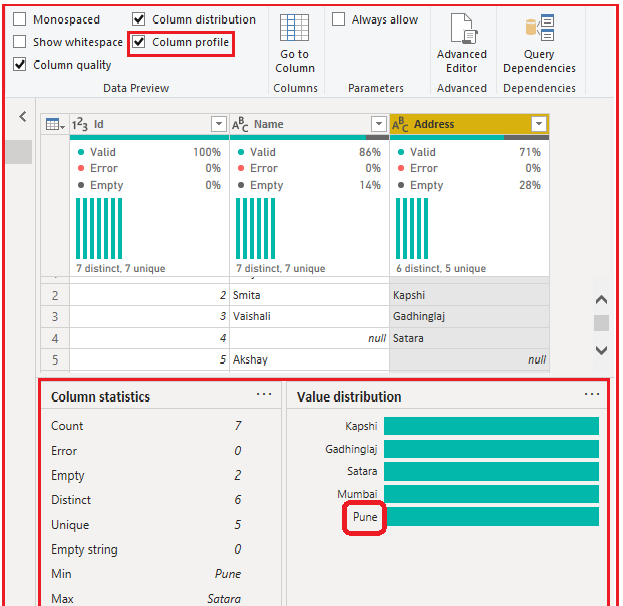
Task: Click the Go to Column icon
Action: (x=294, y=27)
